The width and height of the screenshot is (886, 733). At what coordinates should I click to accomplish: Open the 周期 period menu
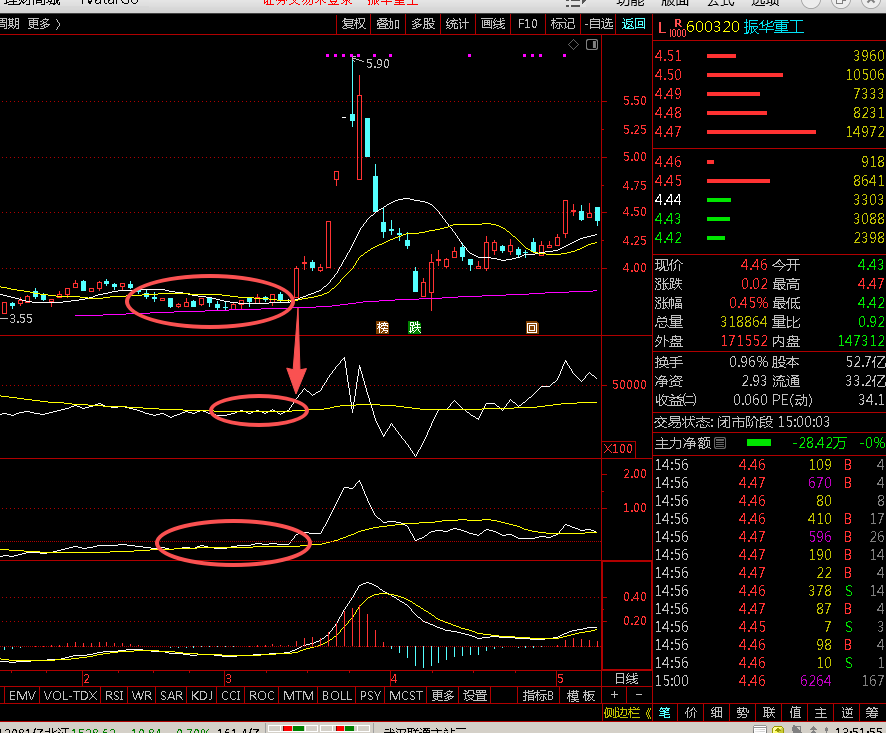tap(10, 24)
